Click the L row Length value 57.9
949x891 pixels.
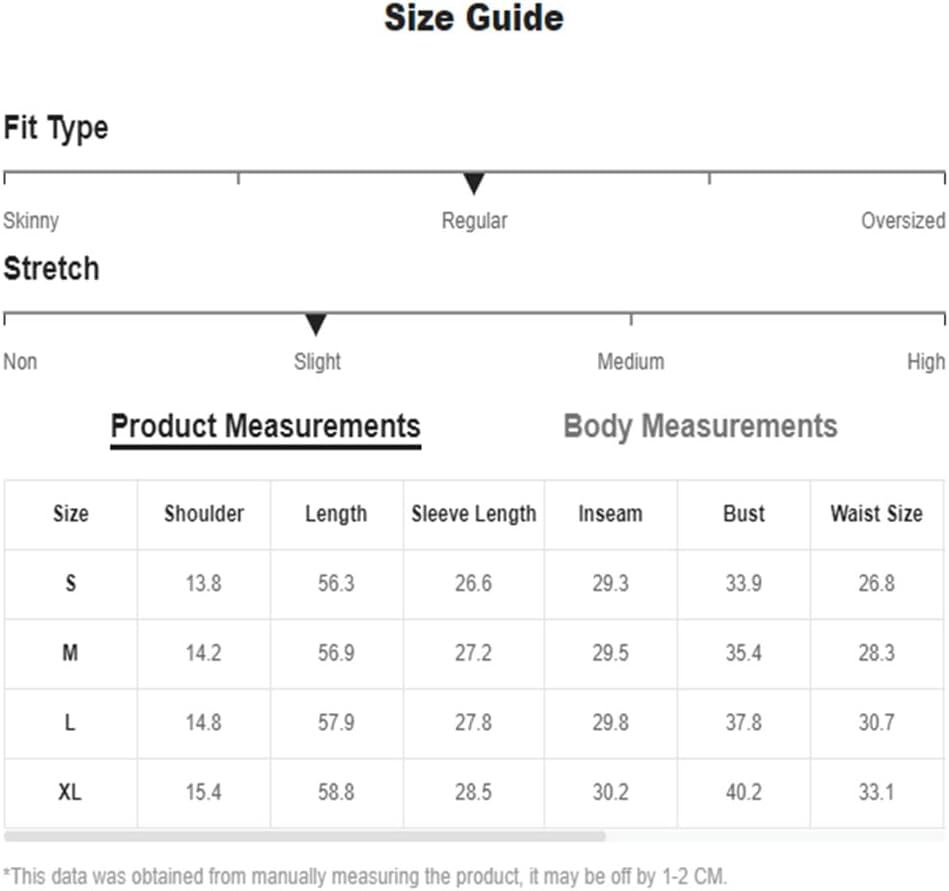(x=336, y=723)
